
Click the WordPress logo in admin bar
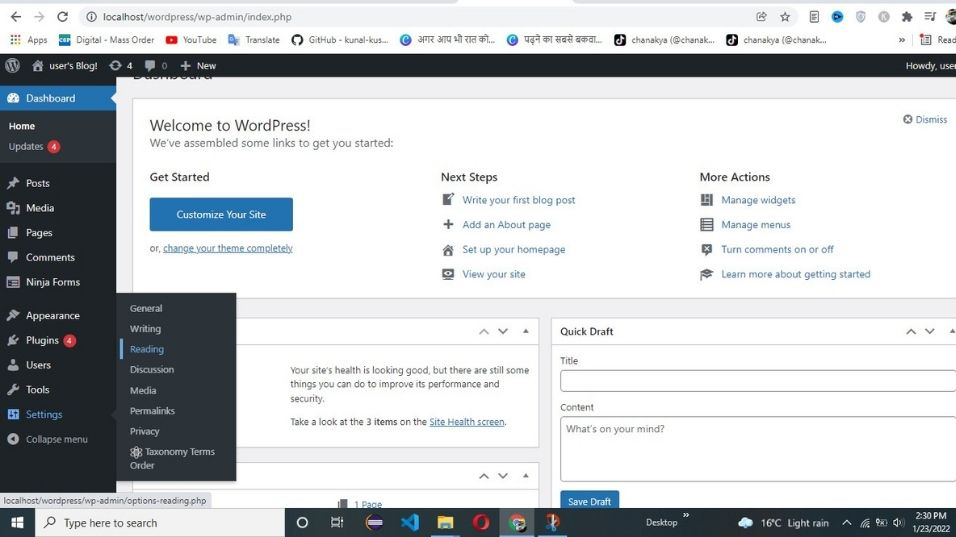tap(12, 65)
